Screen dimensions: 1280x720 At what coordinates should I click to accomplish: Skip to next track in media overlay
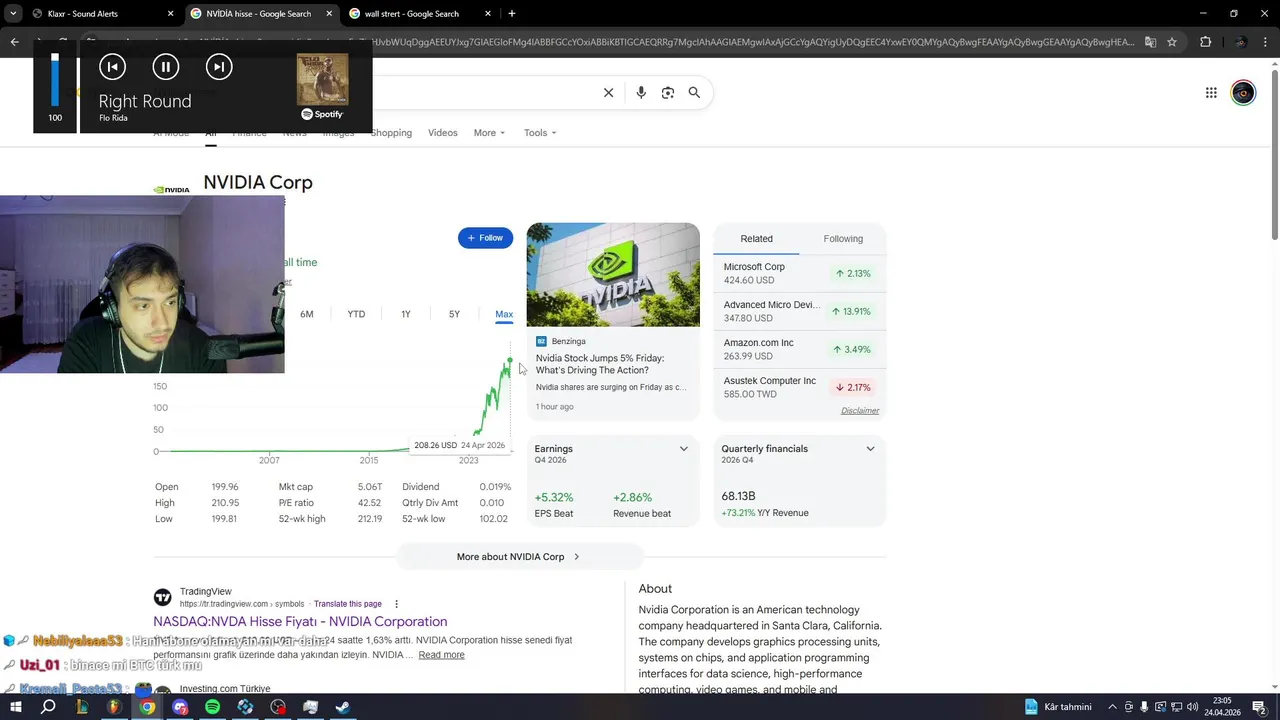(219, 67)
